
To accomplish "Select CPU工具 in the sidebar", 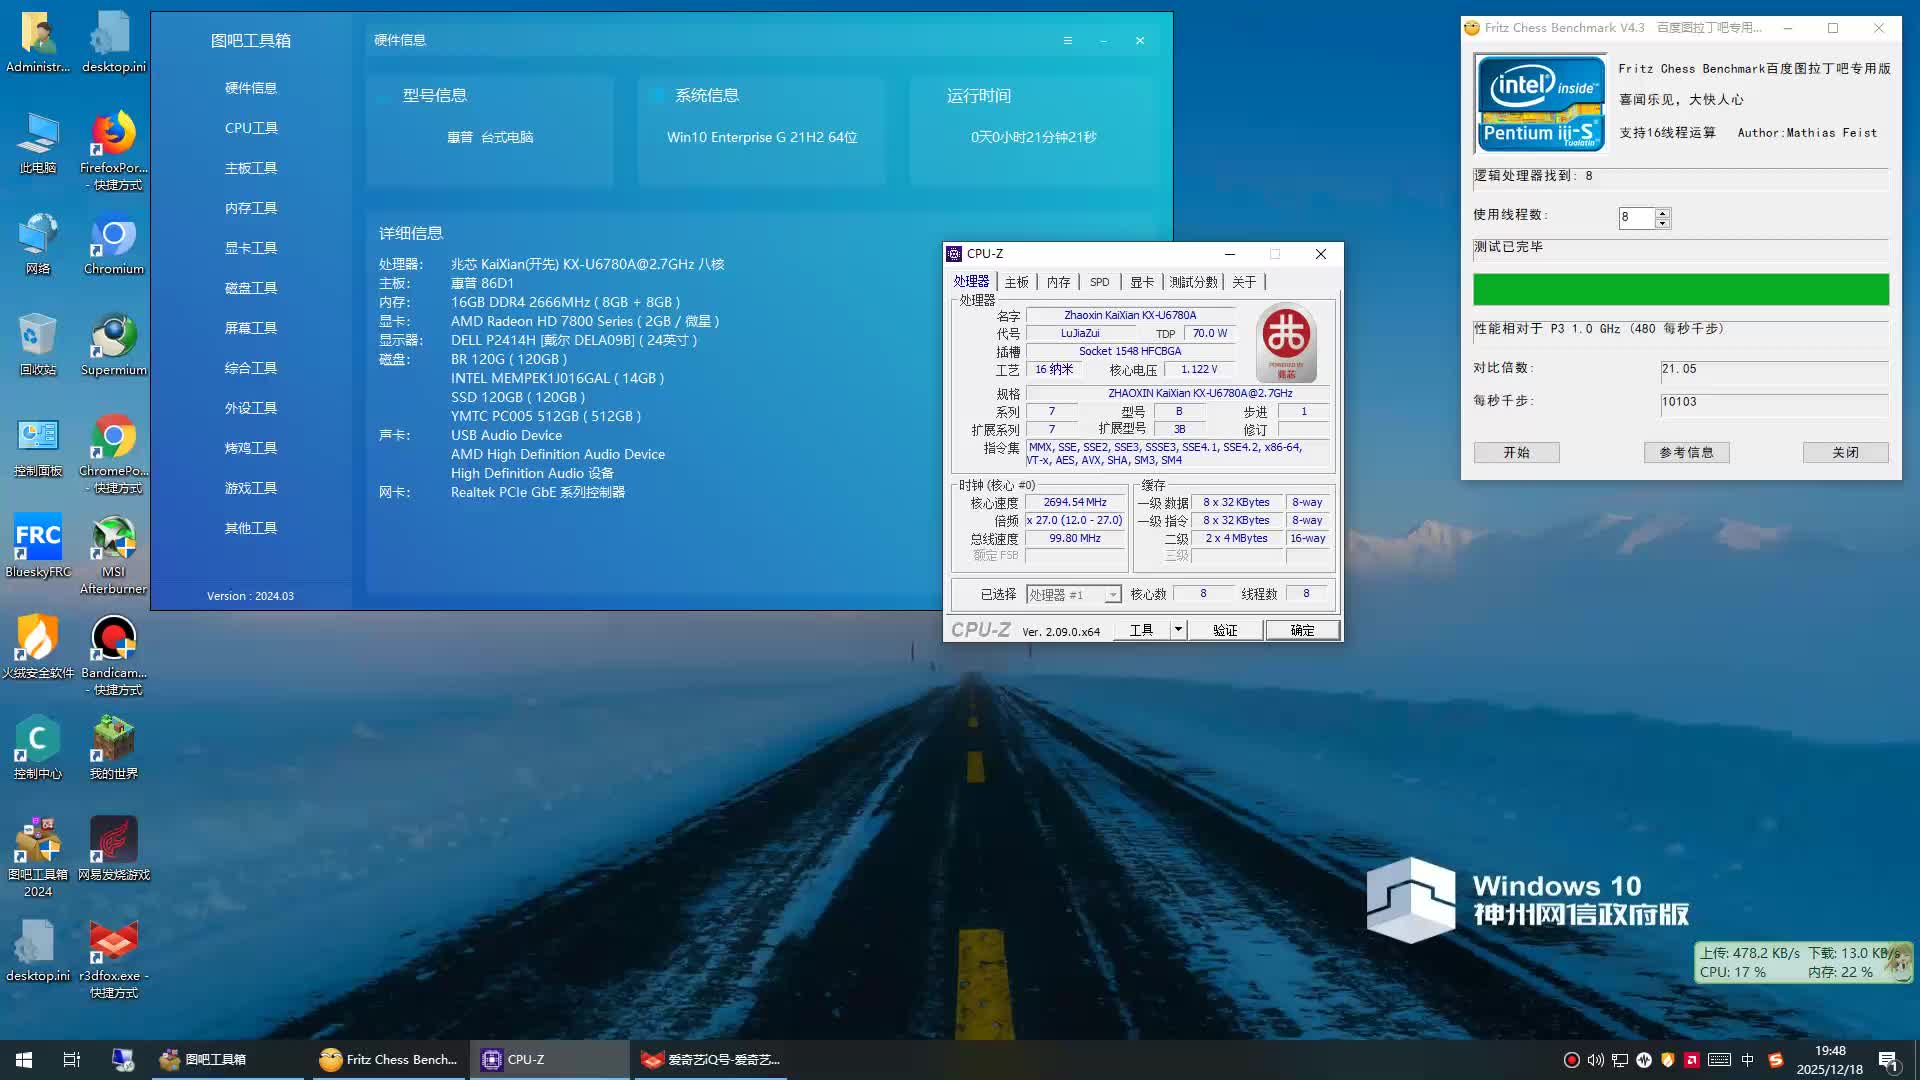I will [x=251, y=128].
